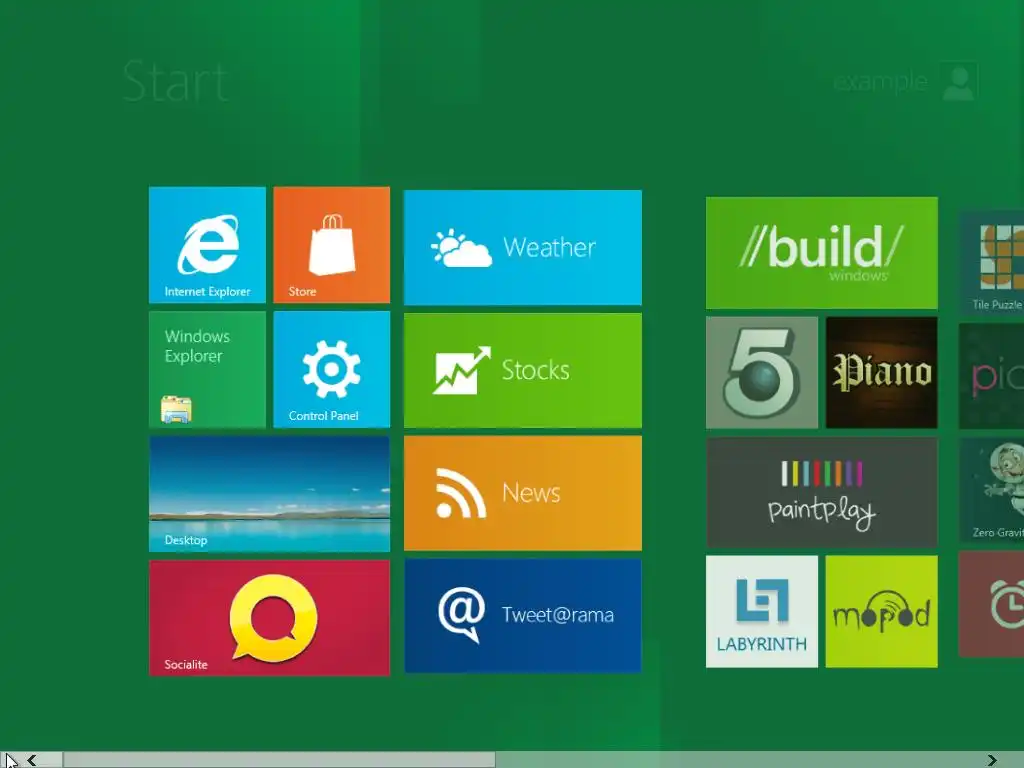Switch to the Desktop tile
Image resolution: width=1024 pixels, height=768 pixels.
coord(270,494)
